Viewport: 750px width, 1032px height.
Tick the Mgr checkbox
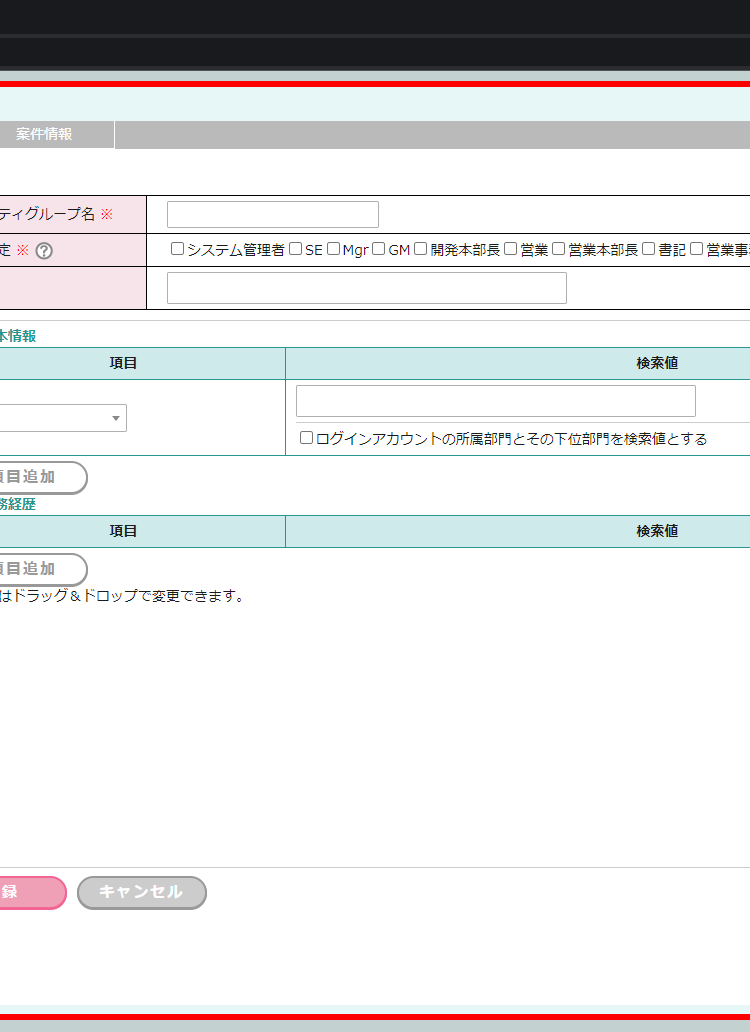tap(333, 249)
